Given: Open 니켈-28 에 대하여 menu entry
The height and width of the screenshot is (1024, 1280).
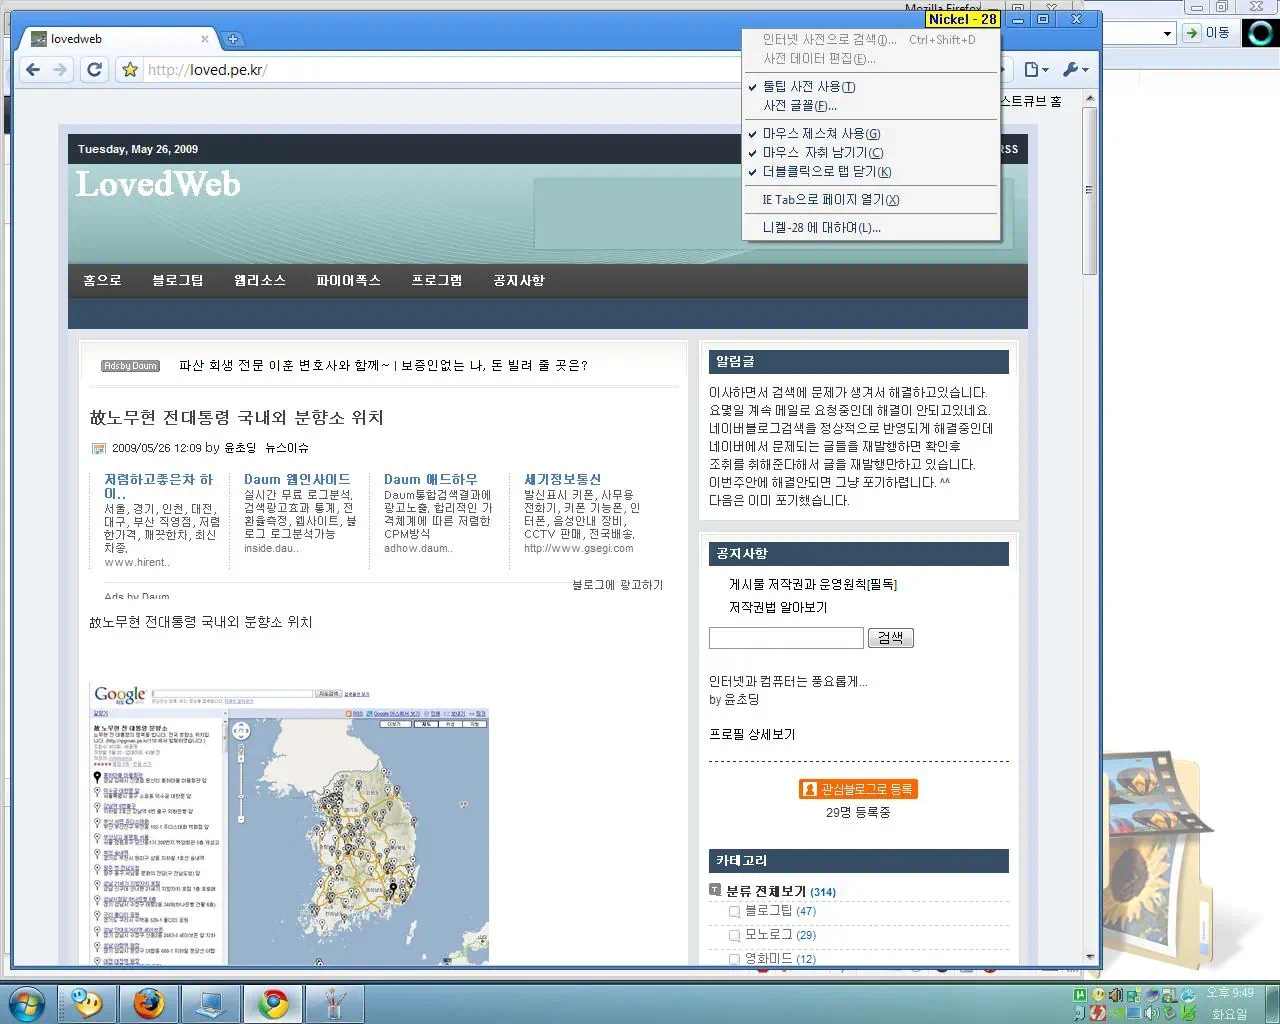Looking at the screenshot, I should coord(821,228).
